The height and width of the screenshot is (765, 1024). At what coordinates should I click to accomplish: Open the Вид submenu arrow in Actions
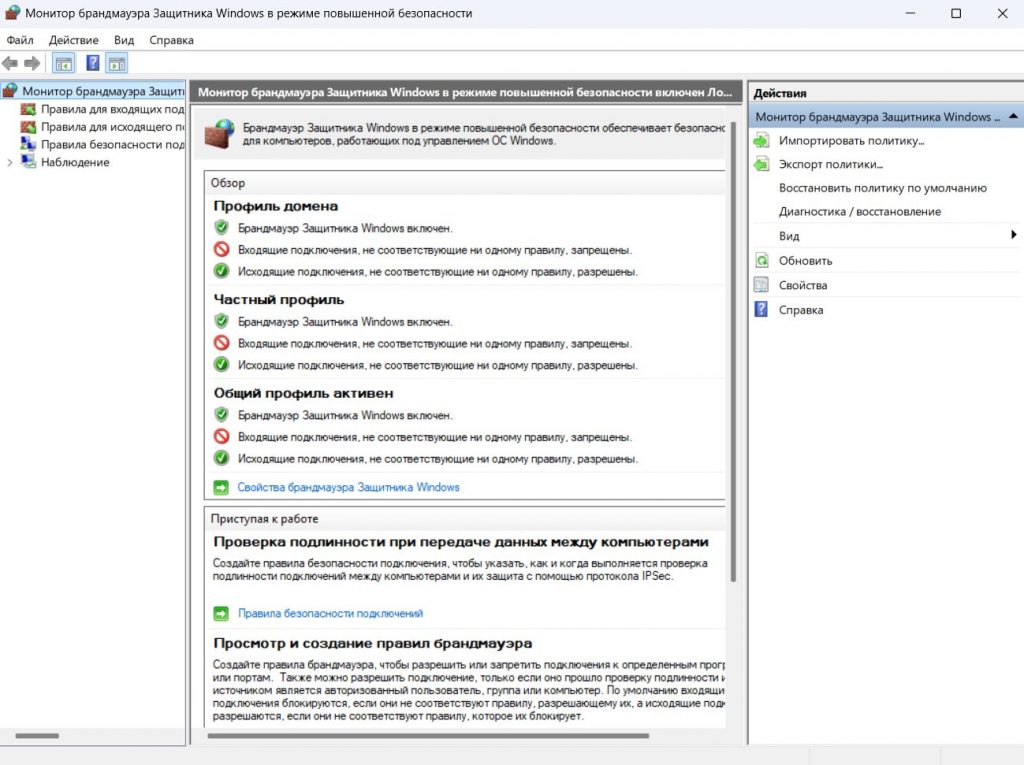coord(1013,236)
